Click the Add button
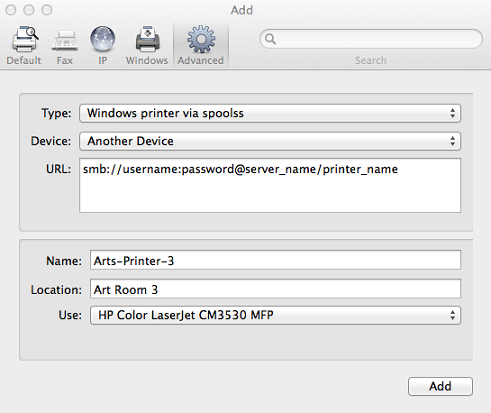This screenshot has width=491, height=413. 440,387
